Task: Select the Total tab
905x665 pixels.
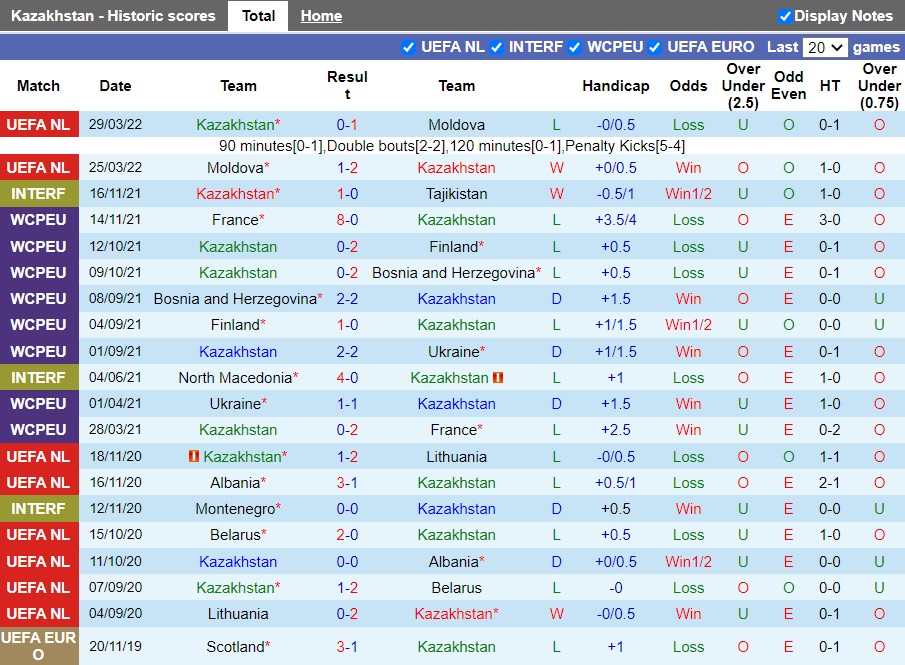Action: click(x=258, y=16)
